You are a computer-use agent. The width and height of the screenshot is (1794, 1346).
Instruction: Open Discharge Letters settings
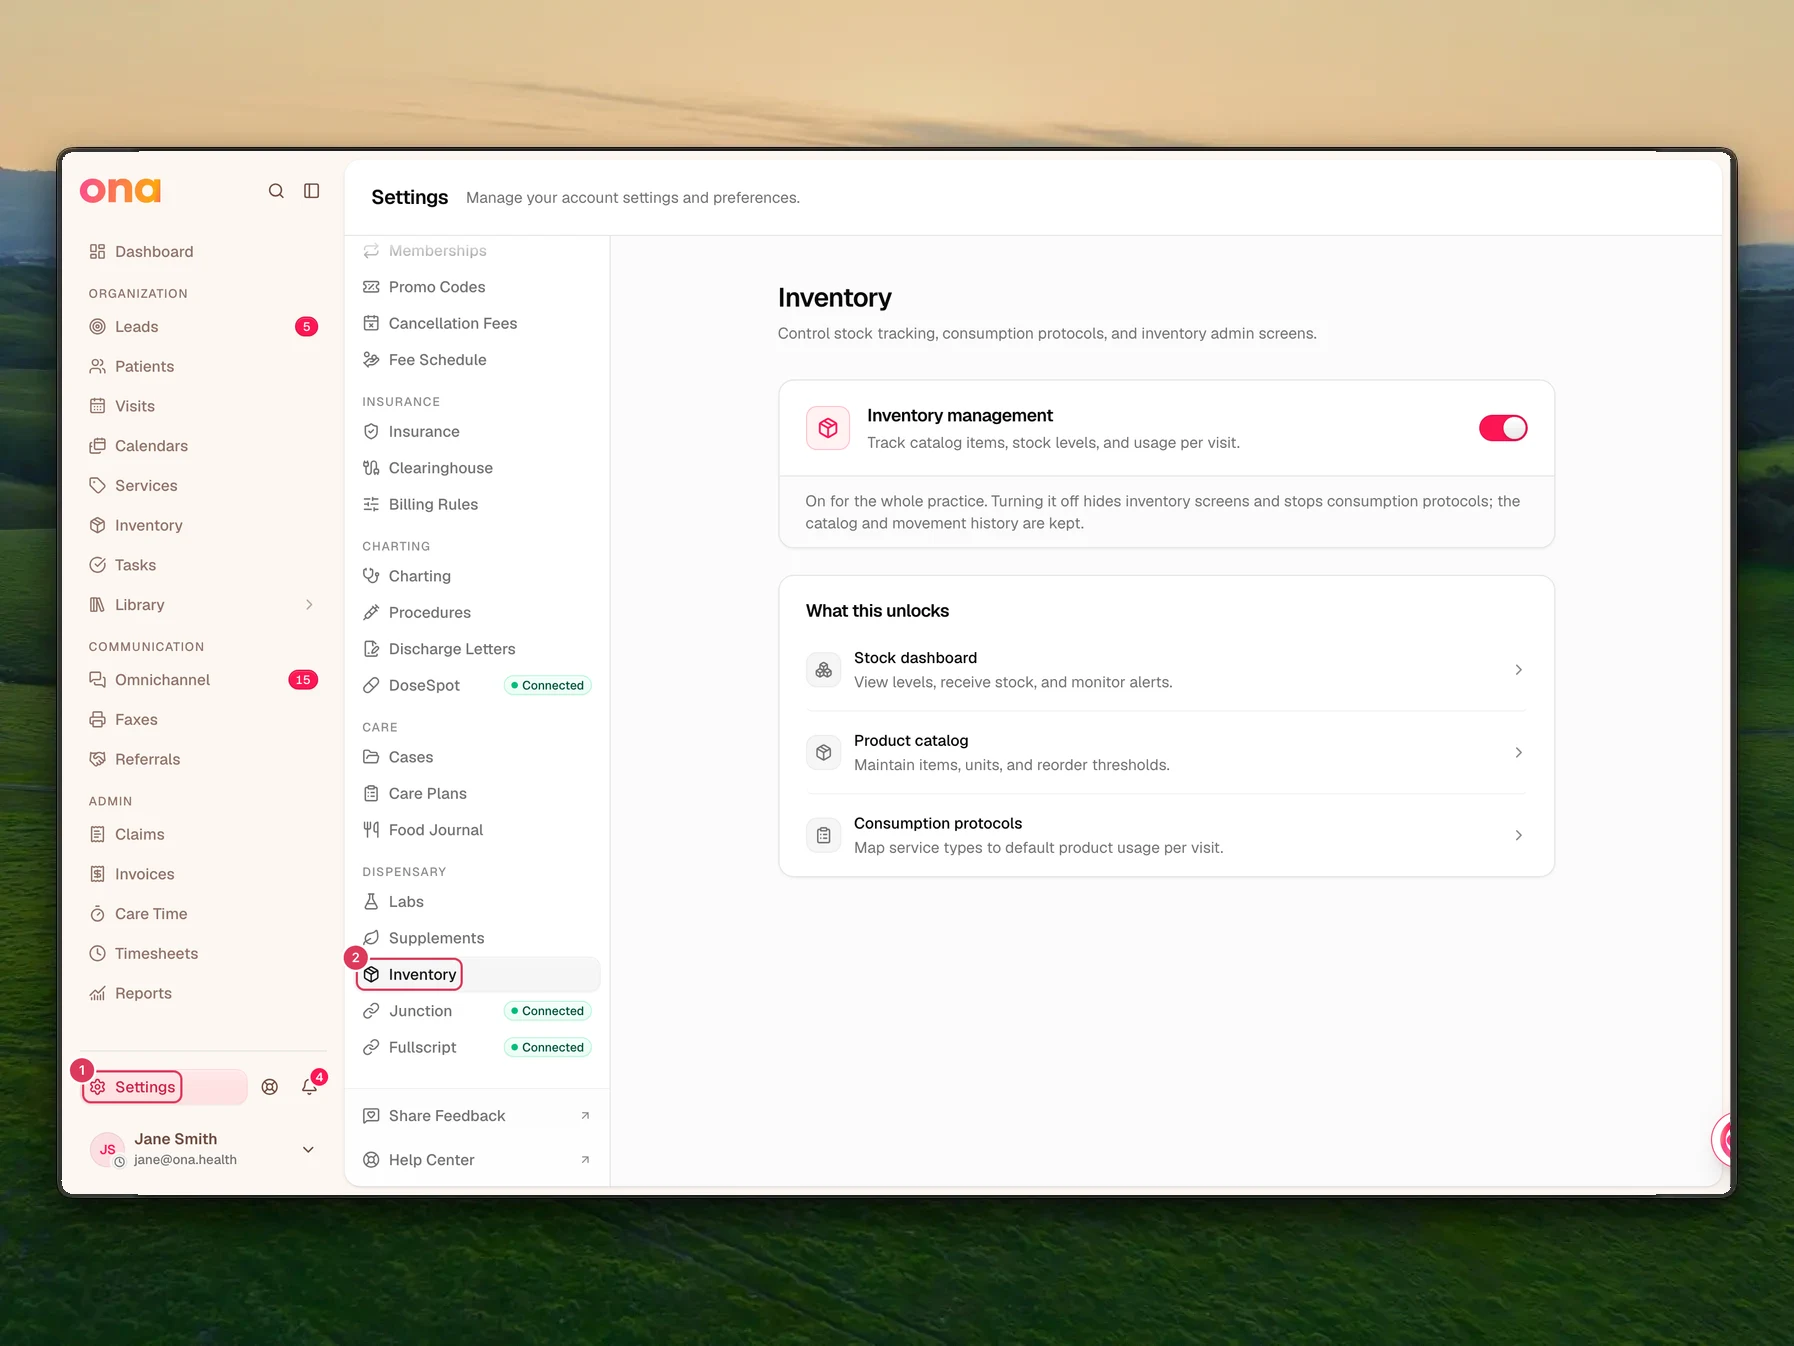tap(477, 650)
